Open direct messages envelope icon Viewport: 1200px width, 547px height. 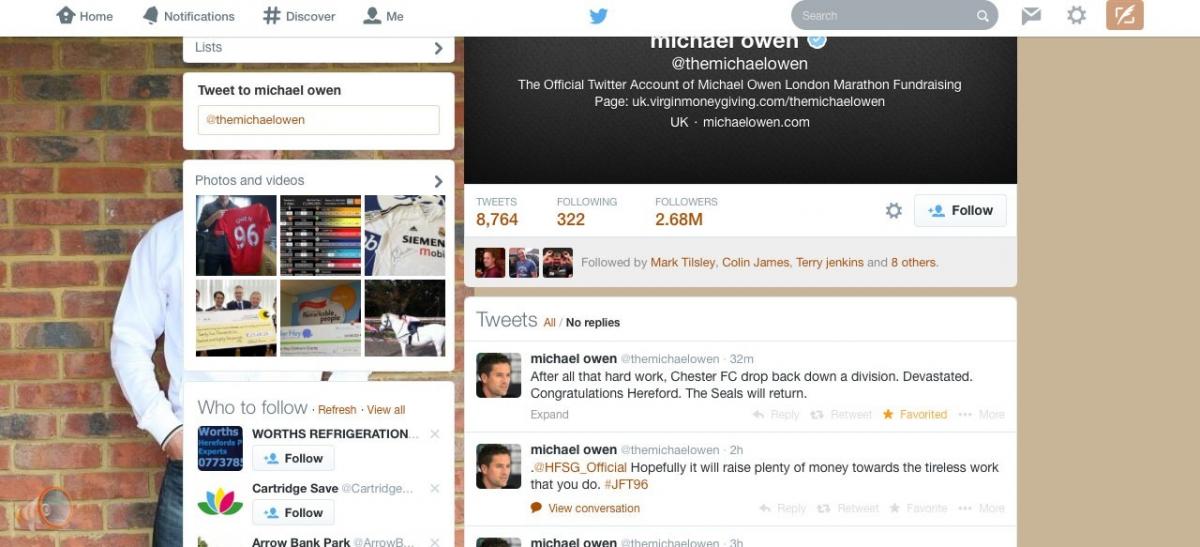(1031, 15)
